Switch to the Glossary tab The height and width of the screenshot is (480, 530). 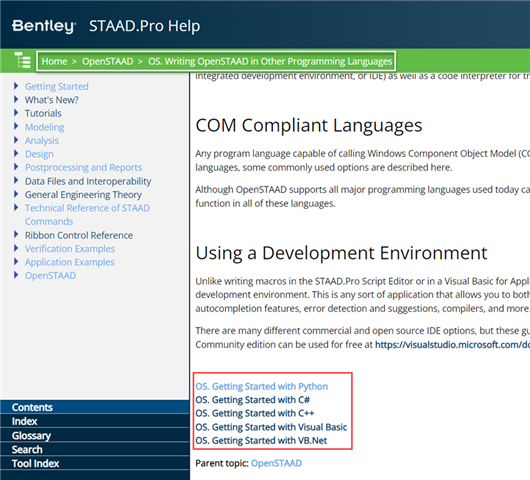click(95, 436)
